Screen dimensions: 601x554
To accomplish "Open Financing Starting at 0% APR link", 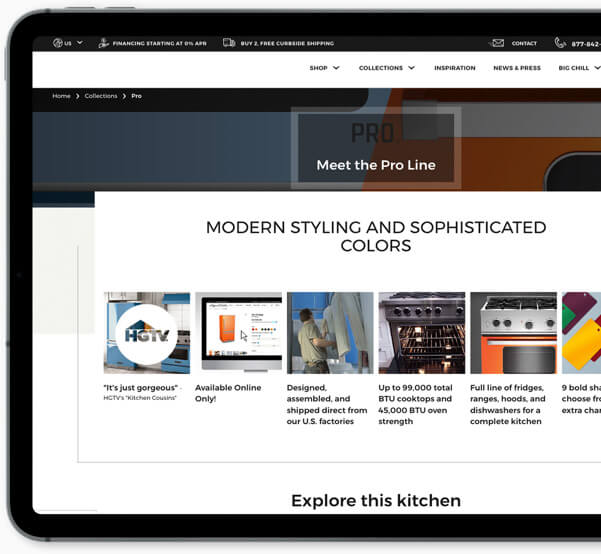I will [x=159, y=43].
